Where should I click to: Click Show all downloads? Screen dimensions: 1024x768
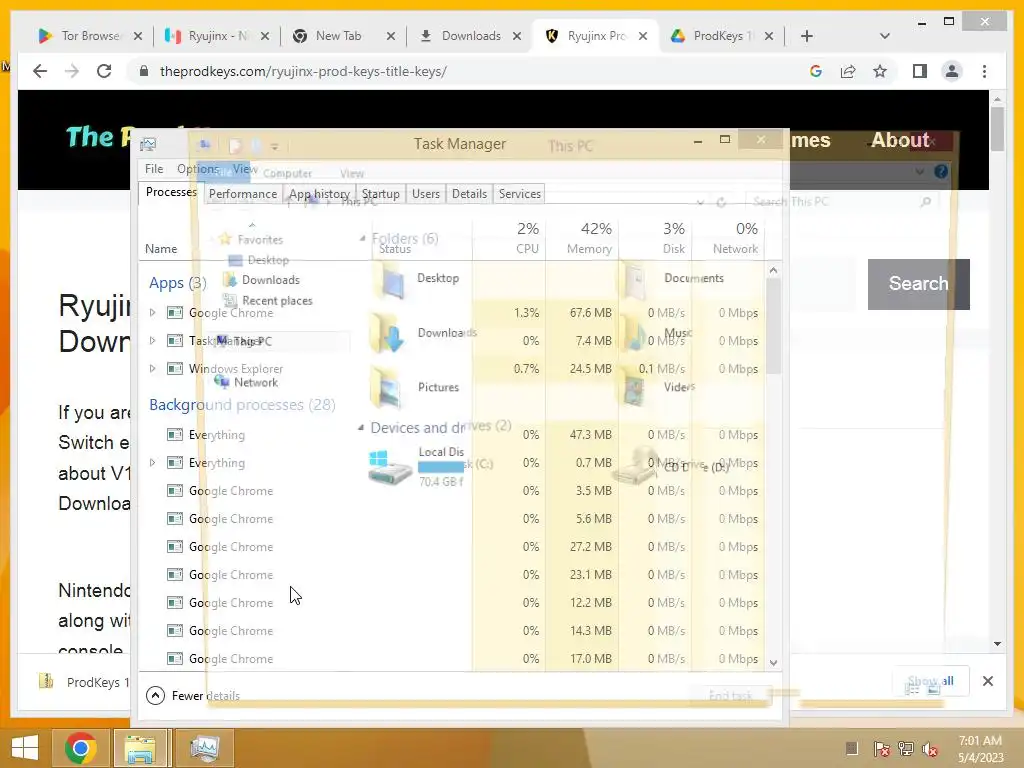click(931, 681)
